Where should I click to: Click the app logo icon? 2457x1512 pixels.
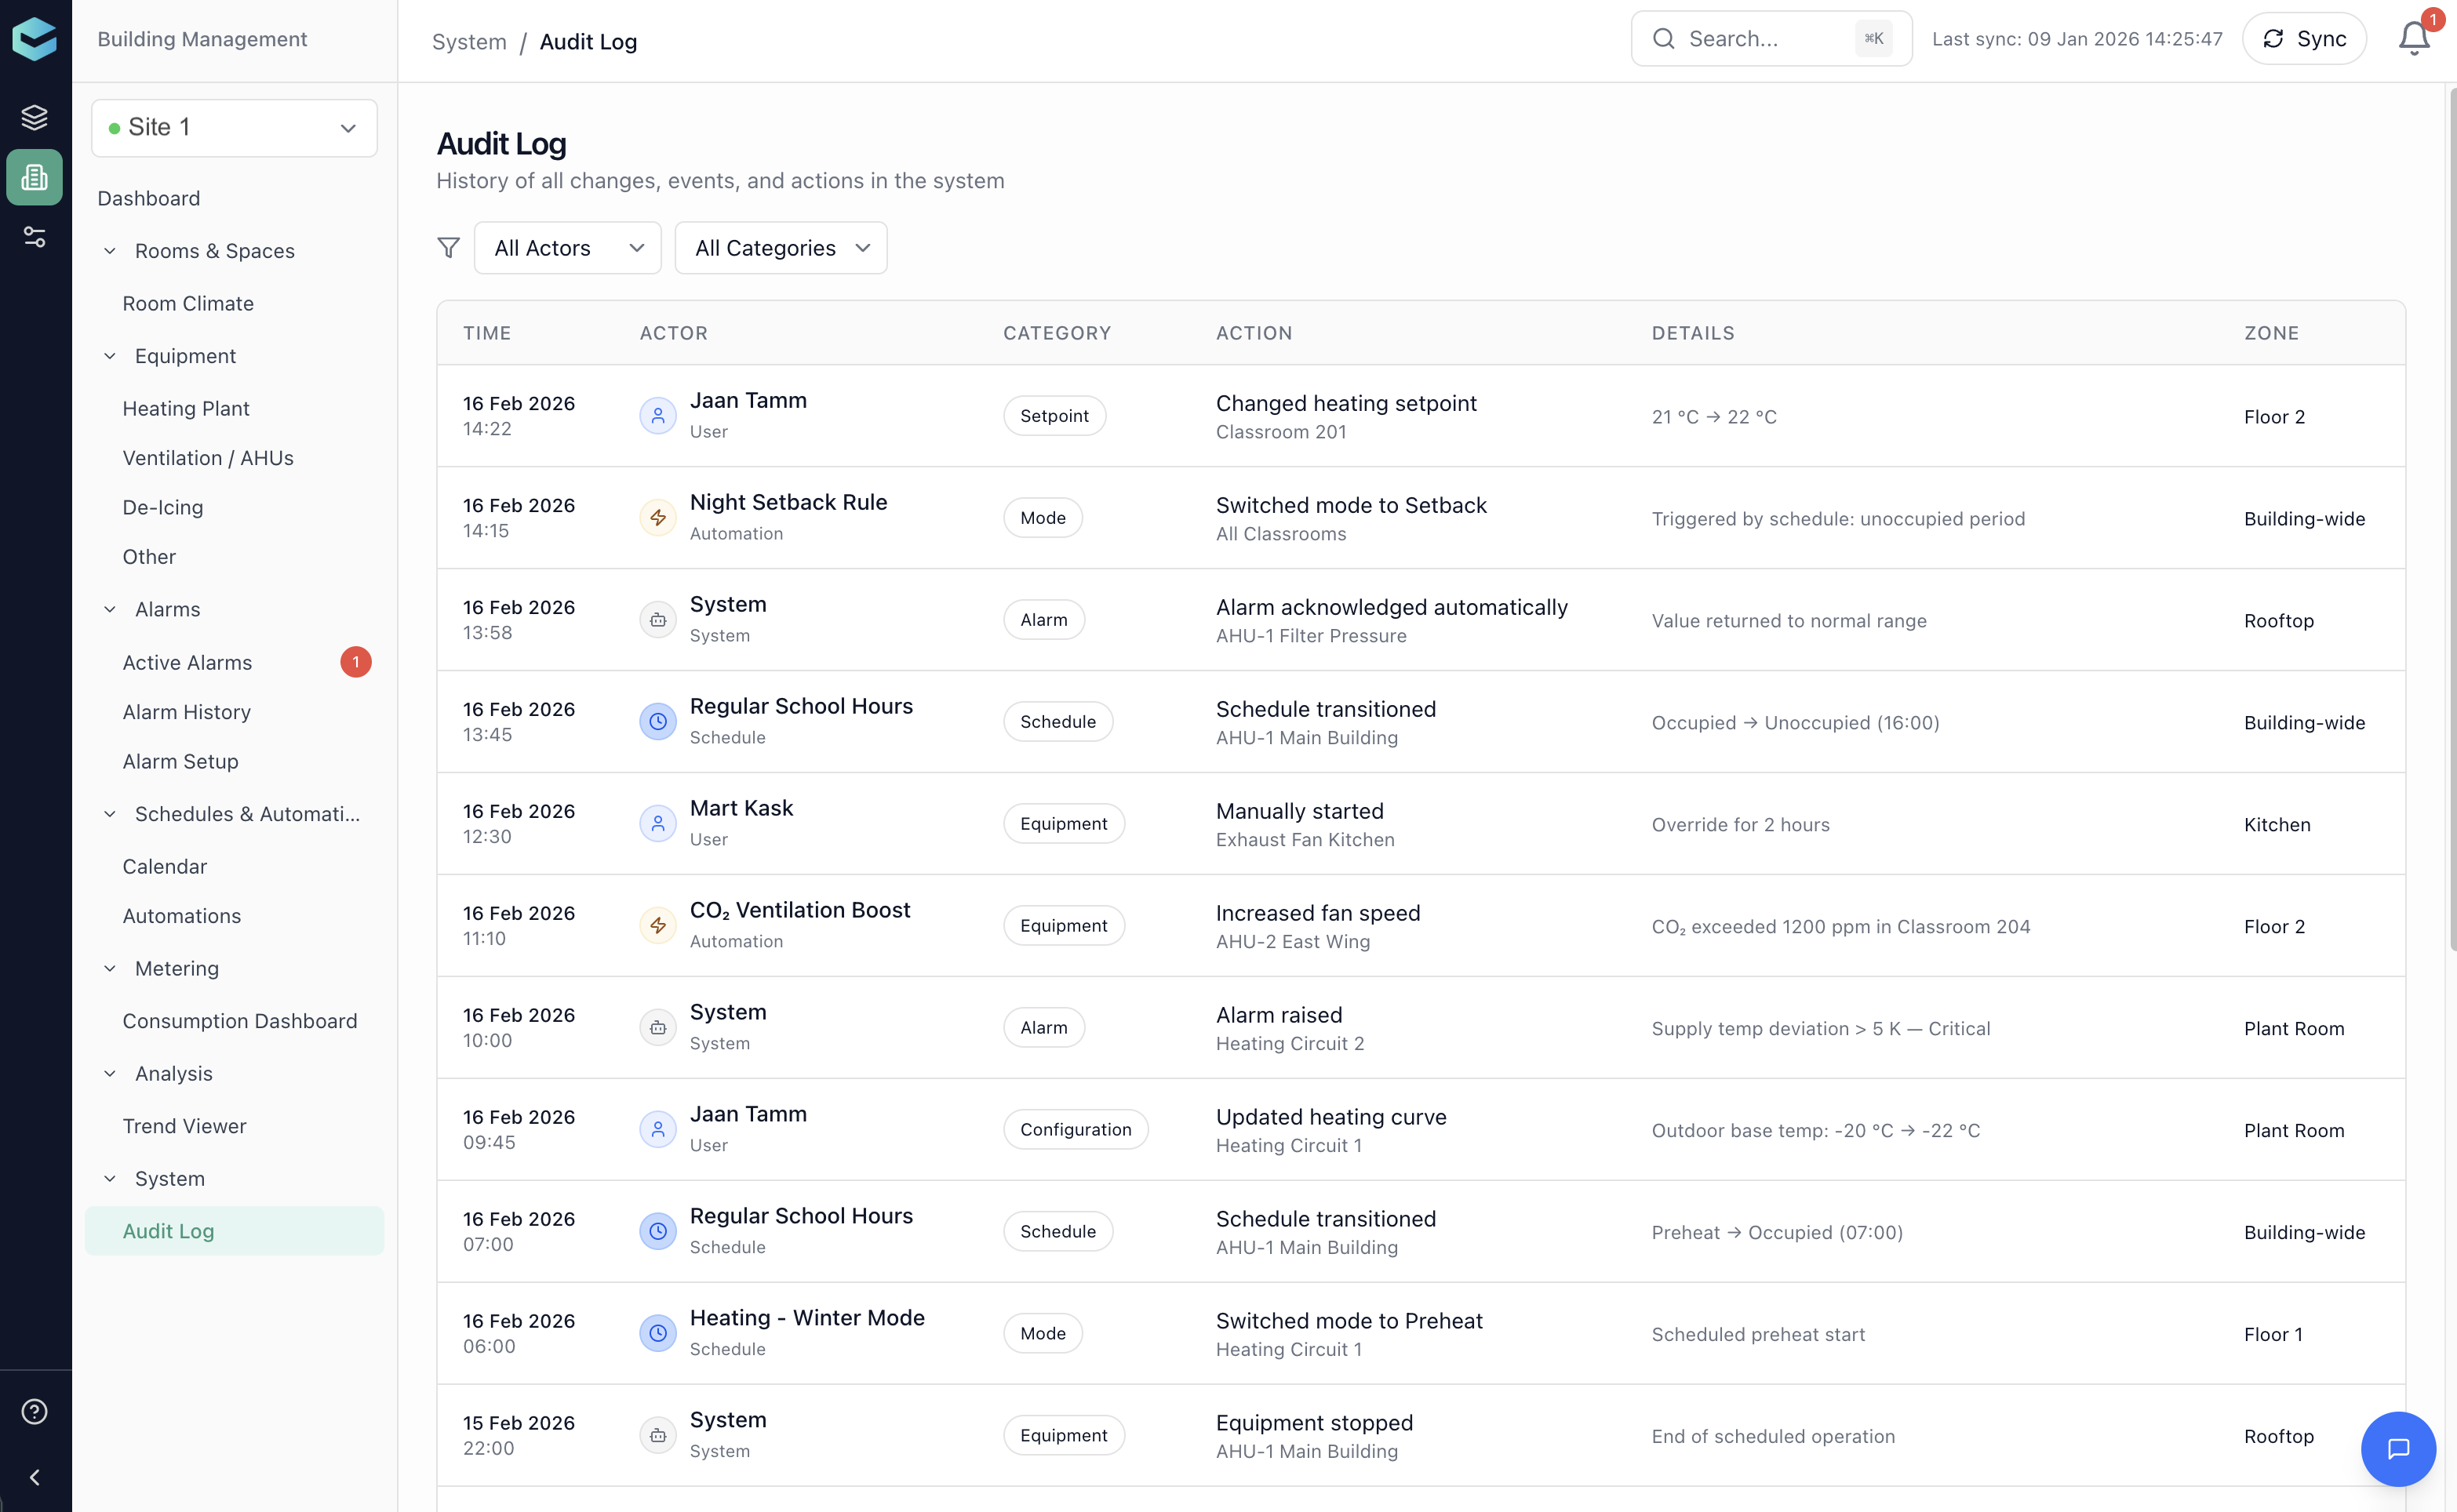click(x=35, y=38)
